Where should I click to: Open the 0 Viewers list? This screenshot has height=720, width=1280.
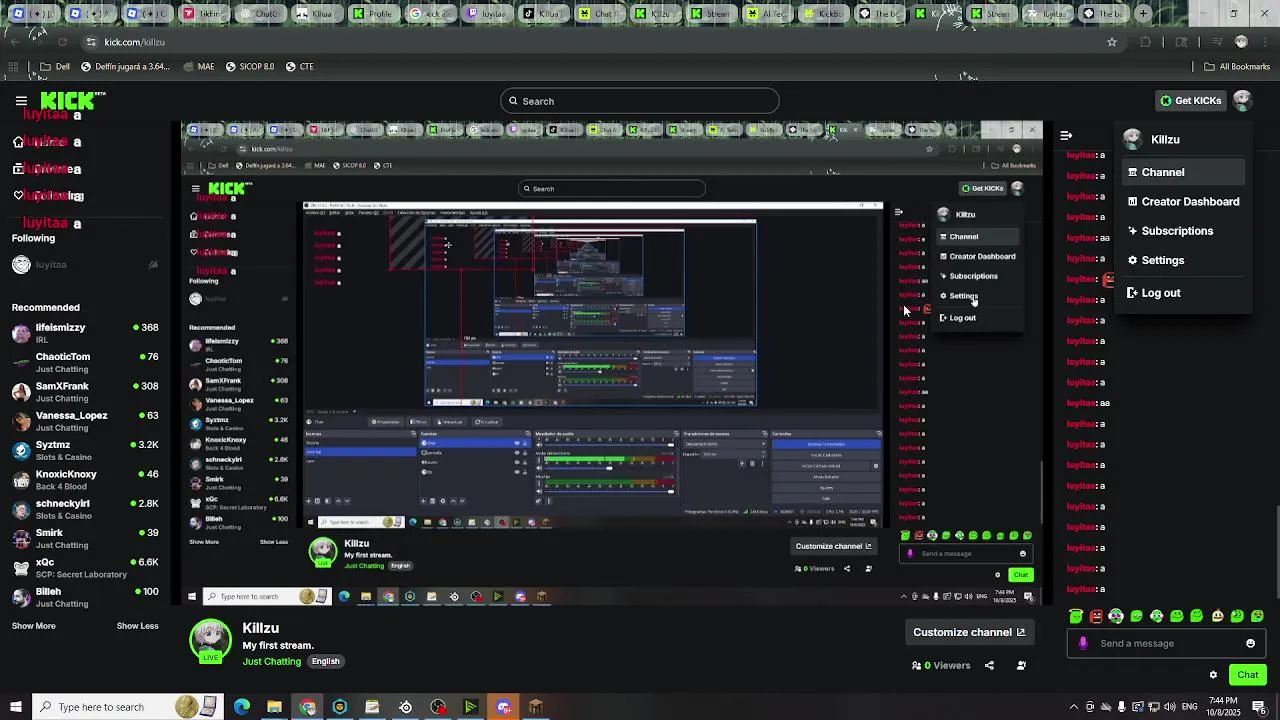(x=941, y=665)
